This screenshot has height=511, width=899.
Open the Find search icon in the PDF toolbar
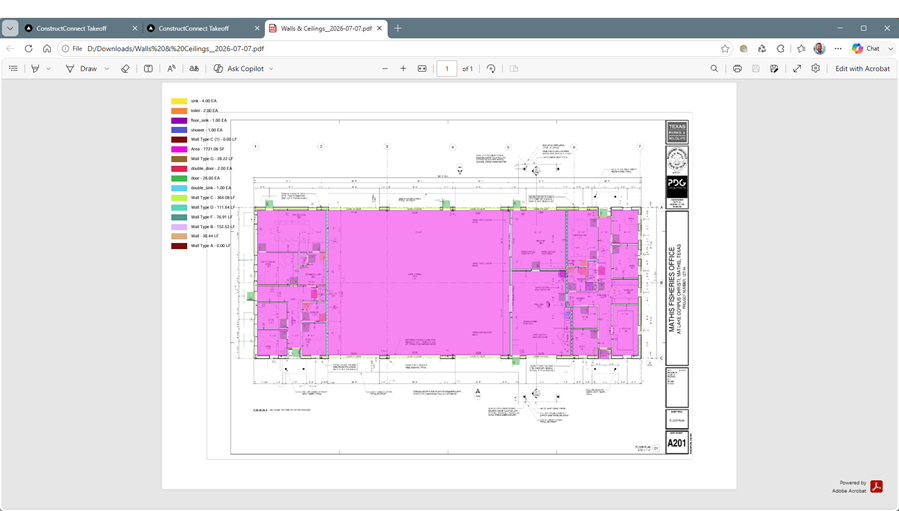(x=714, y=68)
